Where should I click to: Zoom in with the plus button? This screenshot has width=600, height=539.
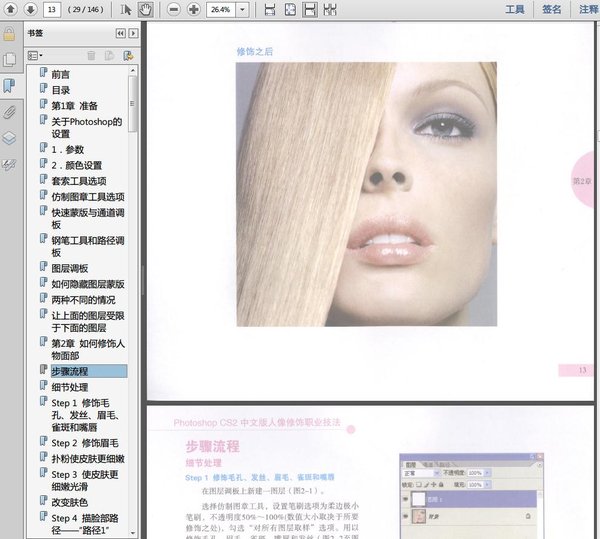pyautogui.click(x=194, y=9)
